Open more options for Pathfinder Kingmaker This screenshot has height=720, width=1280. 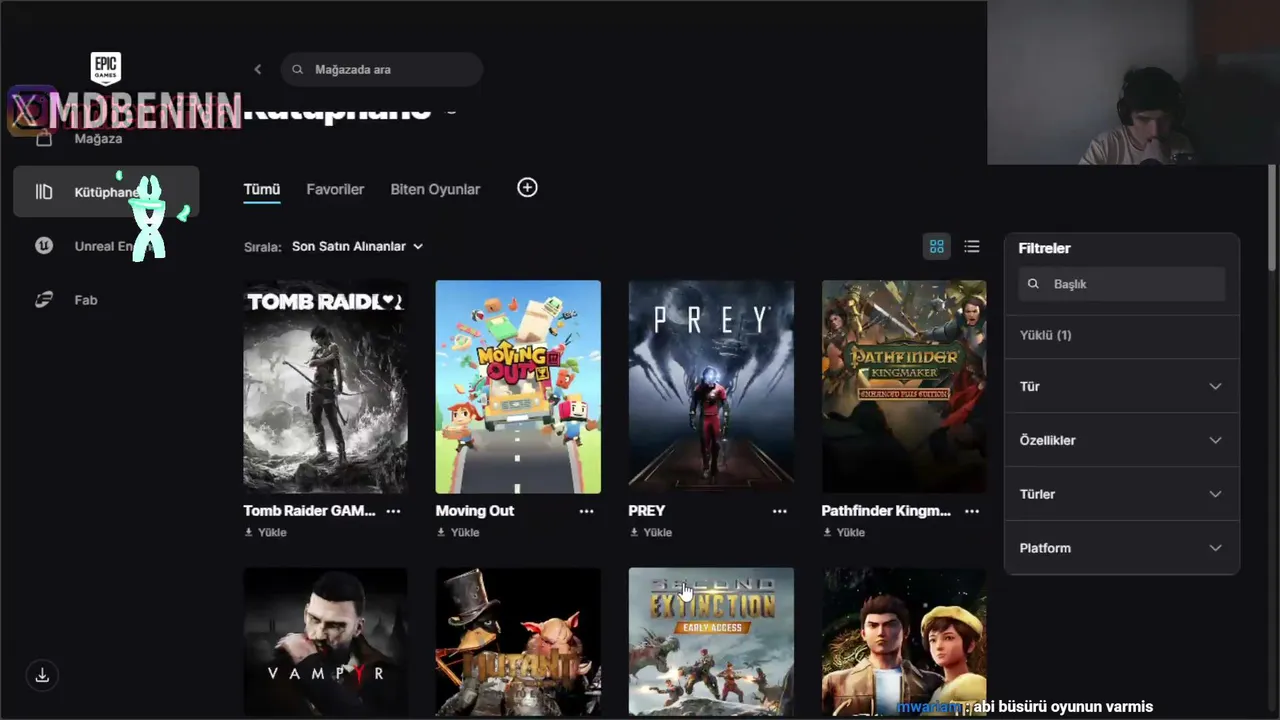click(x=972, y=511)
